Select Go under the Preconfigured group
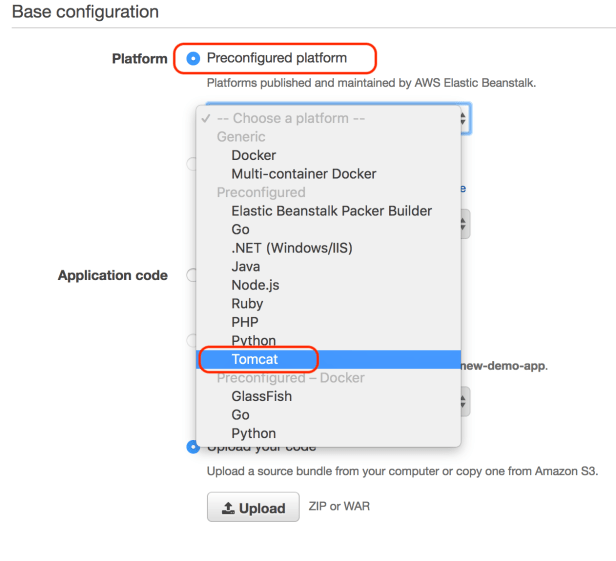This screenshot has width=616, height=561. point(241,229)
